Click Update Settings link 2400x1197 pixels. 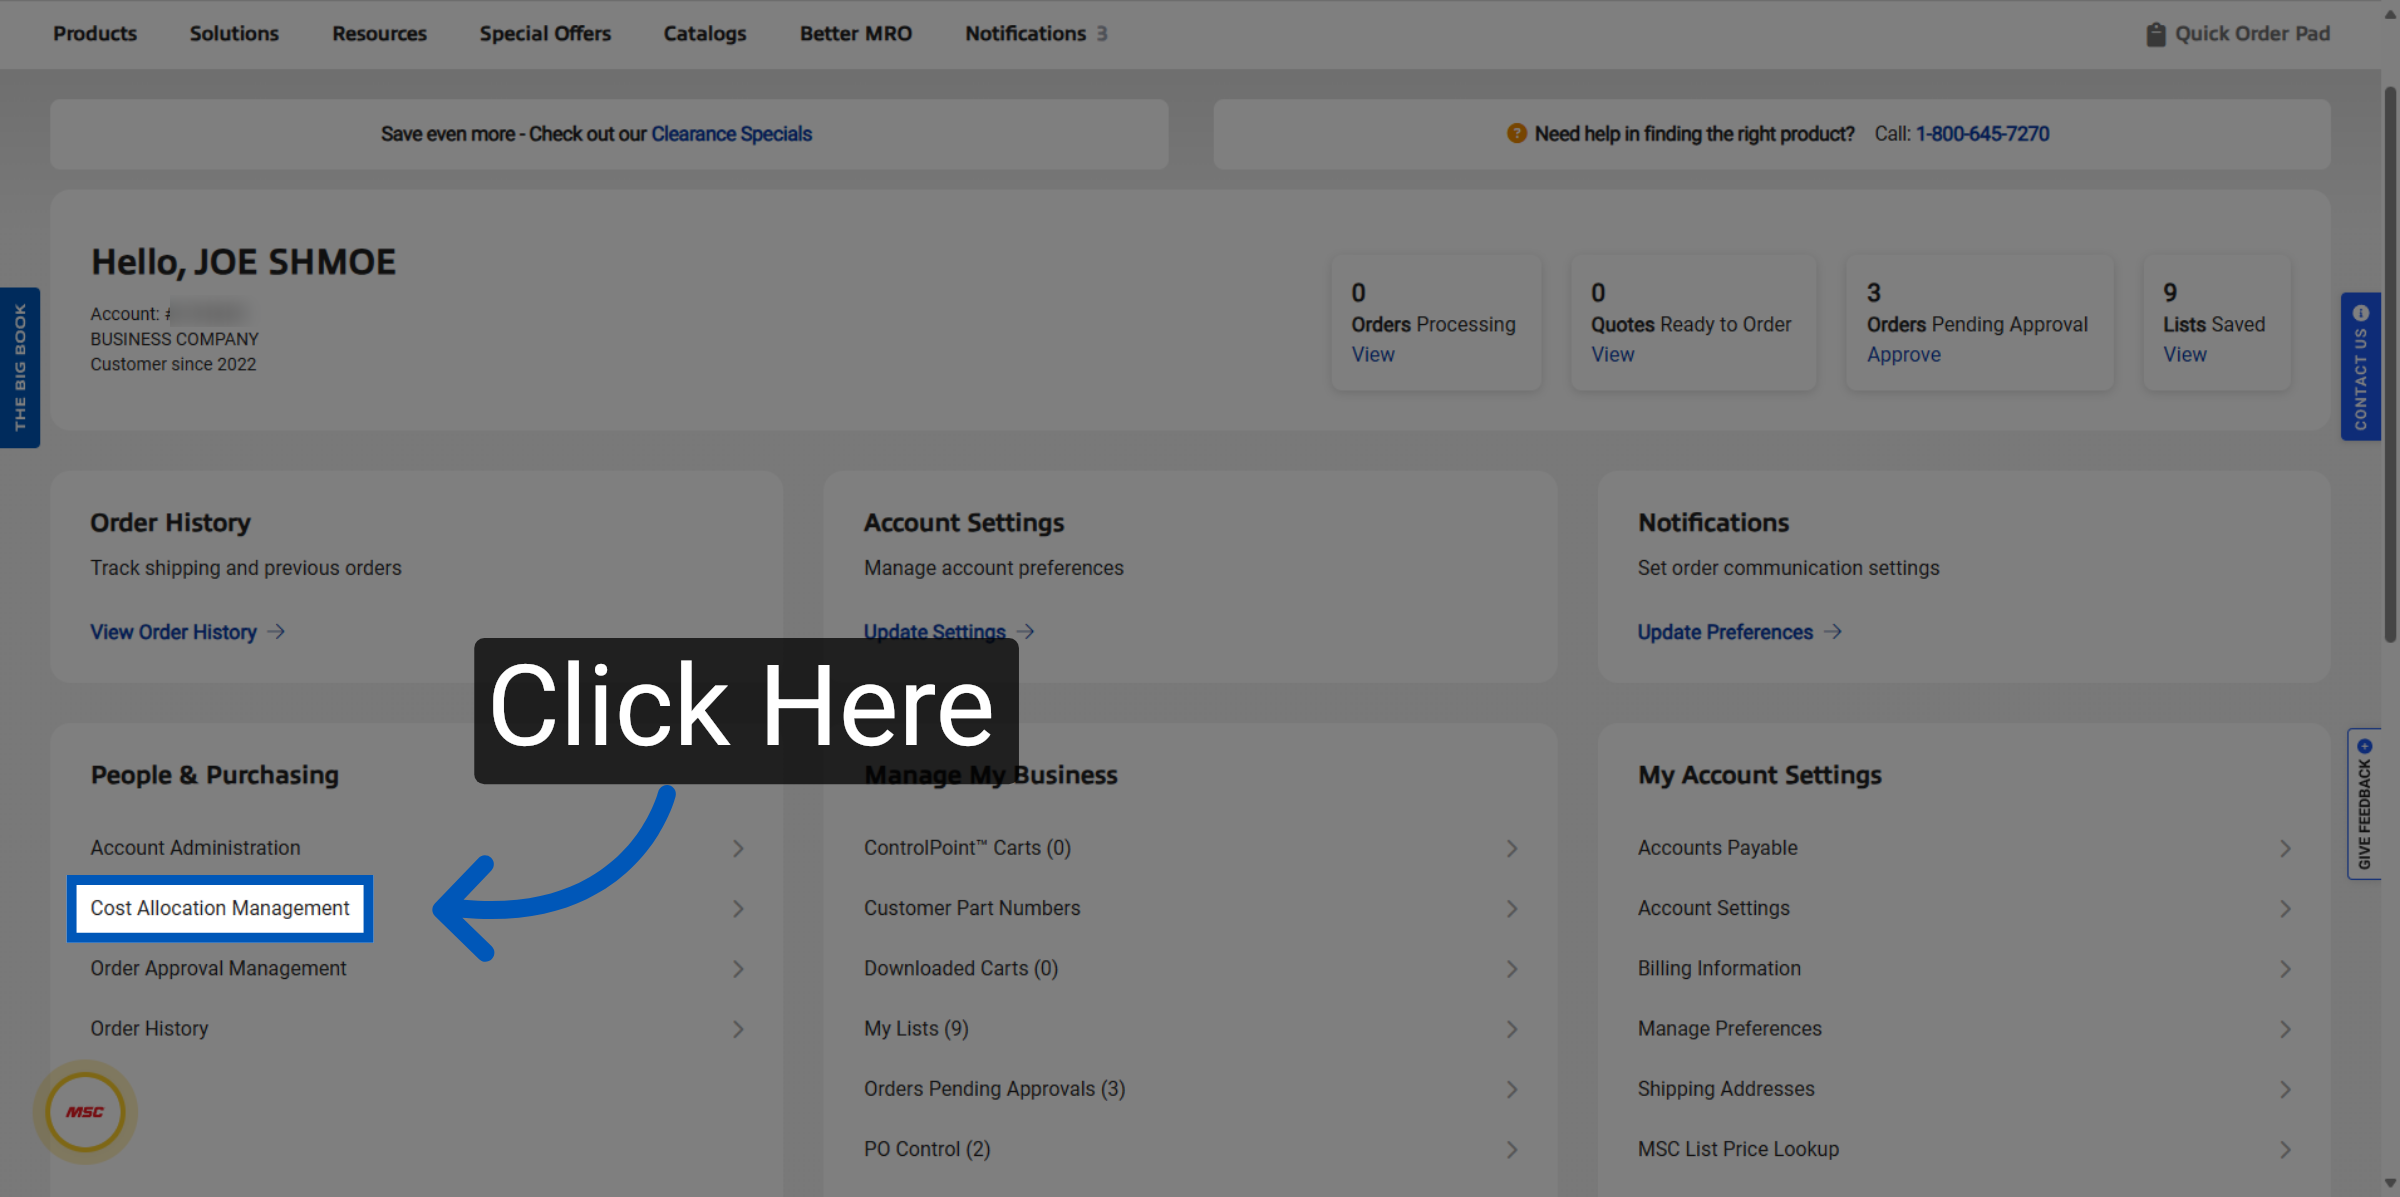pos(934,632)
